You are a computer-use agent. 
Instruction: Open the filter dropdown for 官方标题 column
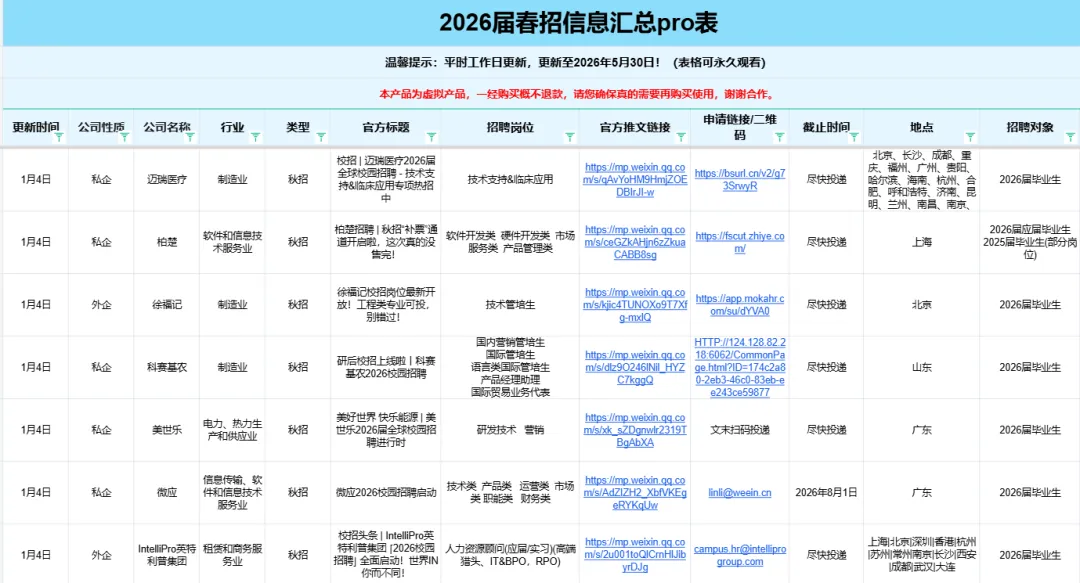(x=432, y=137)
